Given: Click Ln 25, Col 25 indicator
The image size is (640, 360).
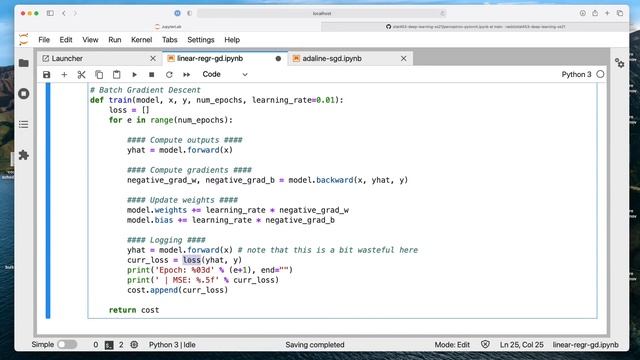Looking at the screenshot, I should pyautogui.click(x=522, y=345).
